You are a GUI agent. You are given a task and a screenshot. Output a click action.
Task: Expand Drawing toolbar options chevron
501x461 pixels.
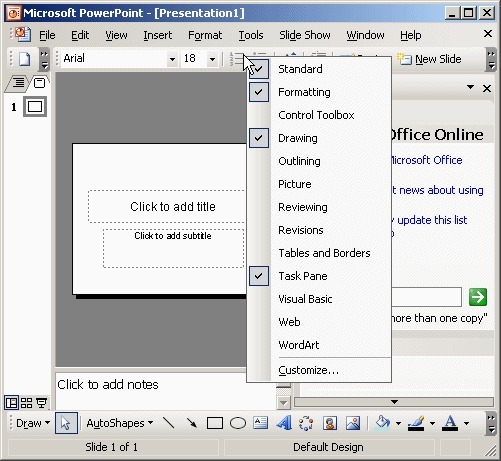491,423
